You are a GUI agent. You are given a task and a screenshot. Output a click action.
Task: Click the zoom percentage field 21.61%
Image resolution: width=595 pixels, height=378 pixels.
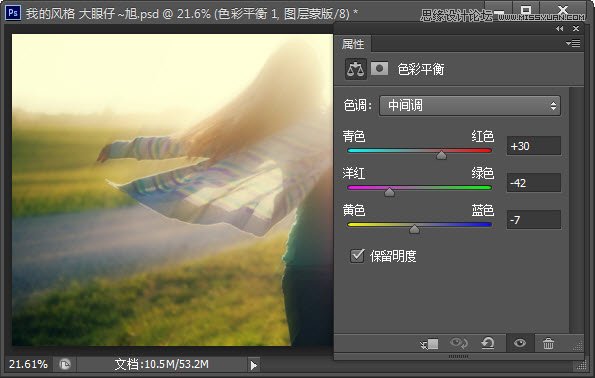pyautogui.click(x=28, y=364)
